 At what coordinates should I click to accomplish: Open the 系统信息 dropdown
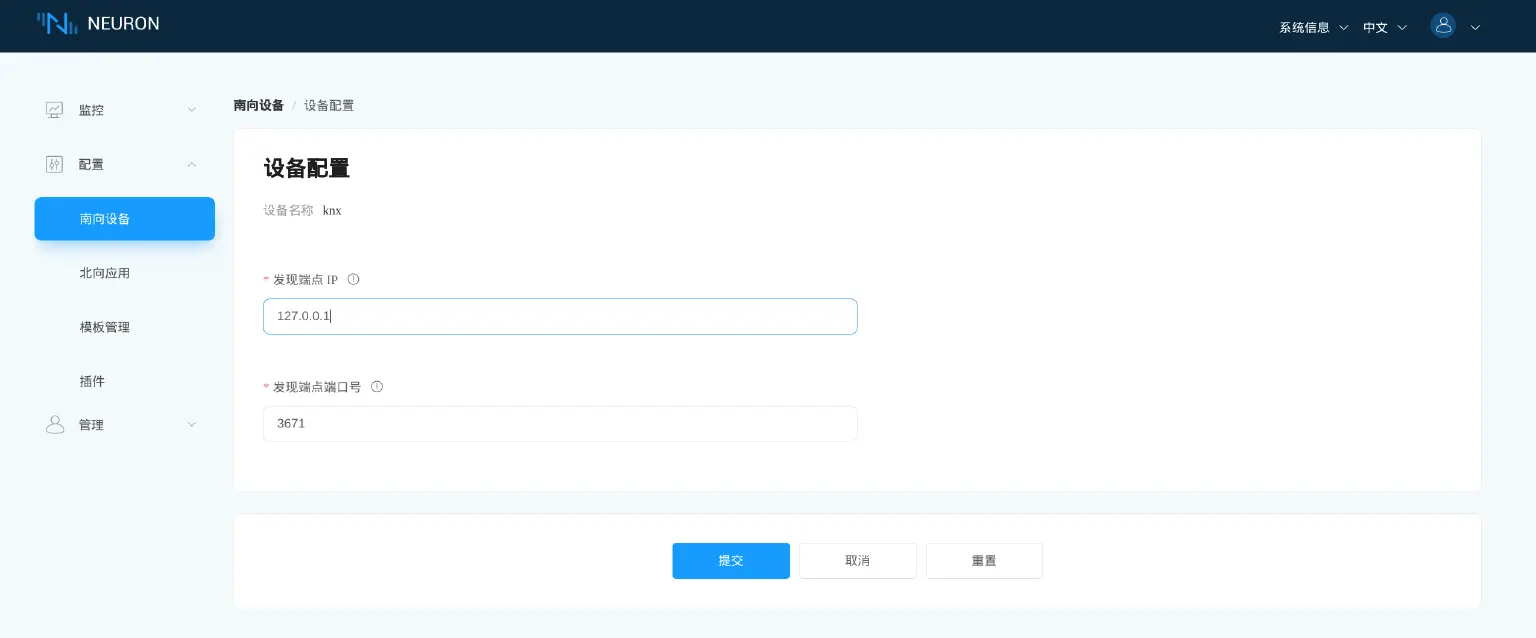(x=1313, y=28)
